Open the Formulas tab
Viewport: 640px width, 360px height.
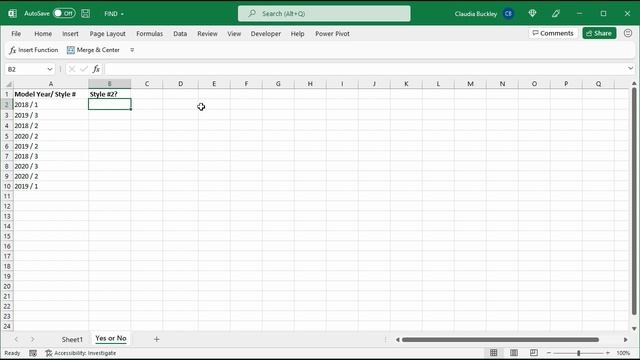[149, 34]
